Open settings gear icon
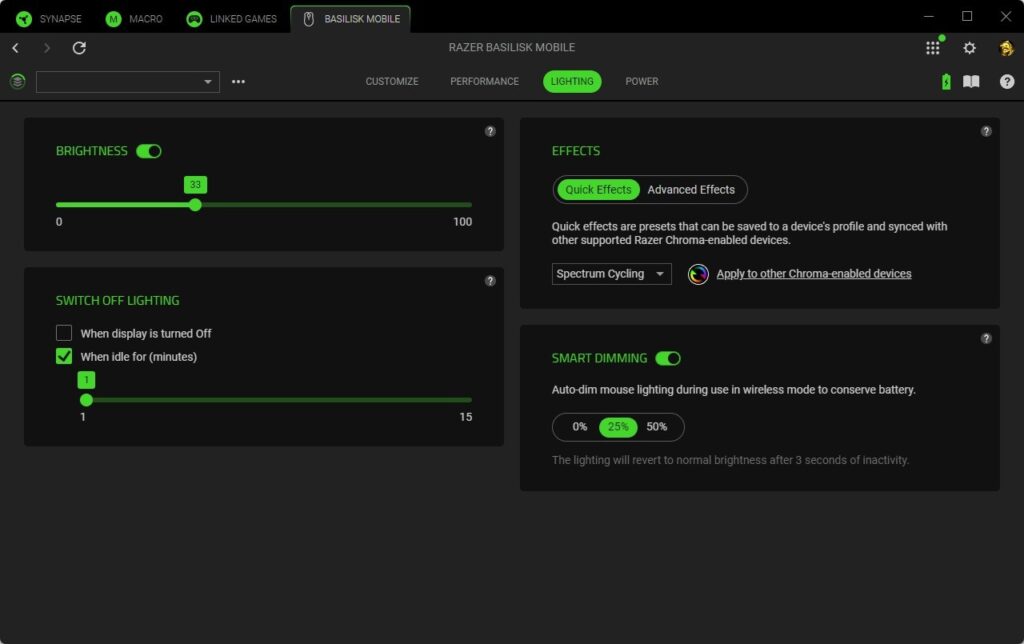The image size is (1024, 644). click(x=970, y=48)
